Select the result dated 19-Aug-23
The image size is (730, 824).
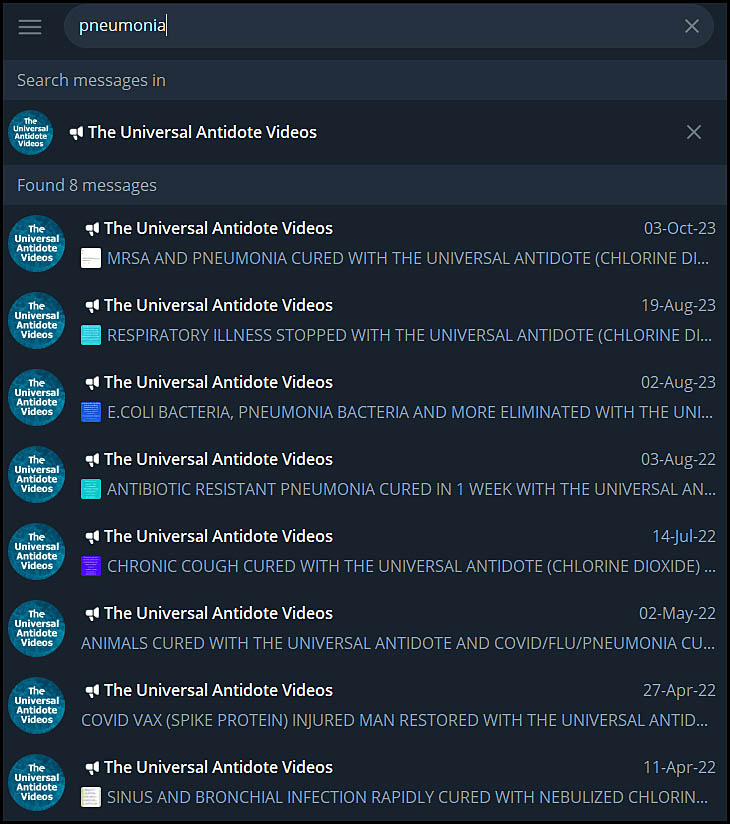pyautogui.click(x=365, y=321)
